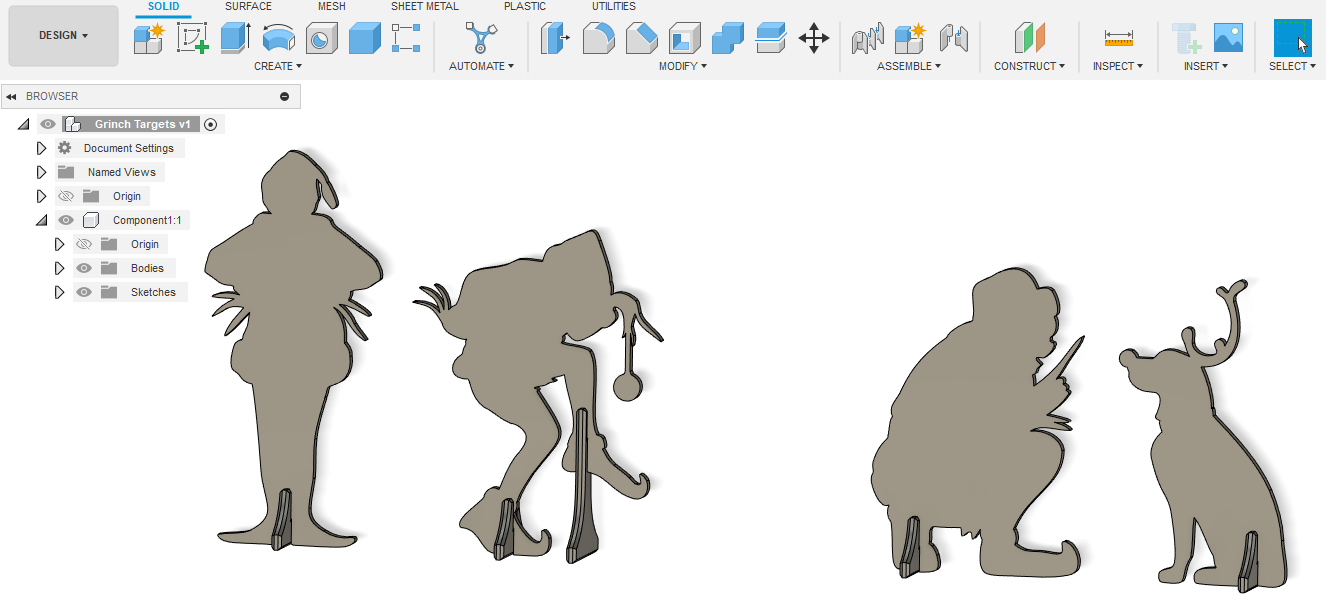Image resolution: width=1326 pixels, height=605 pixels.
Task: Select the Box primitive tool
Action: click(x=364, y=38)
